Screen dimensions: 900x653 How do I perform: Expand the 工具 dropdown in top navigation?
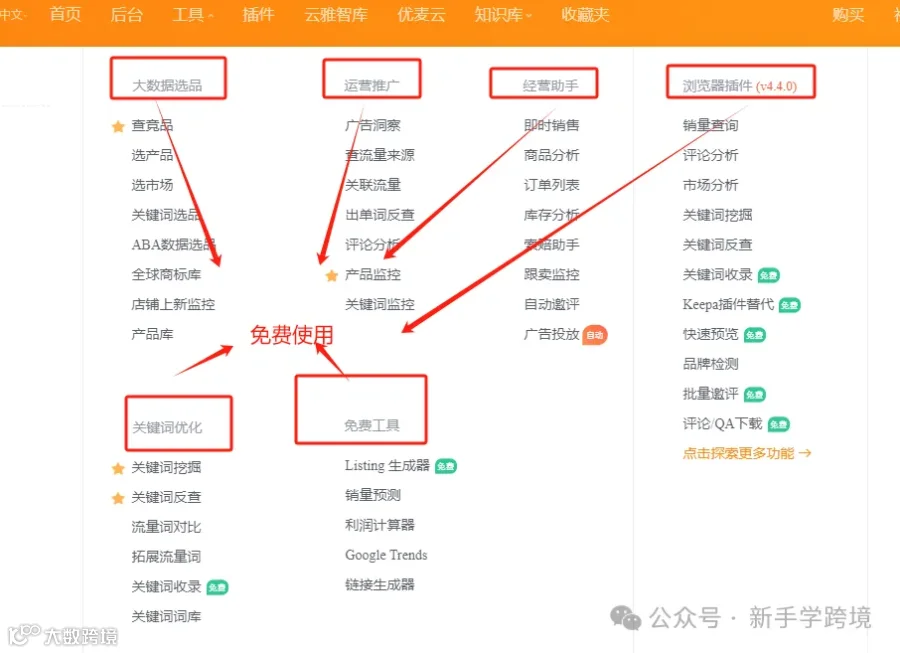193,14
